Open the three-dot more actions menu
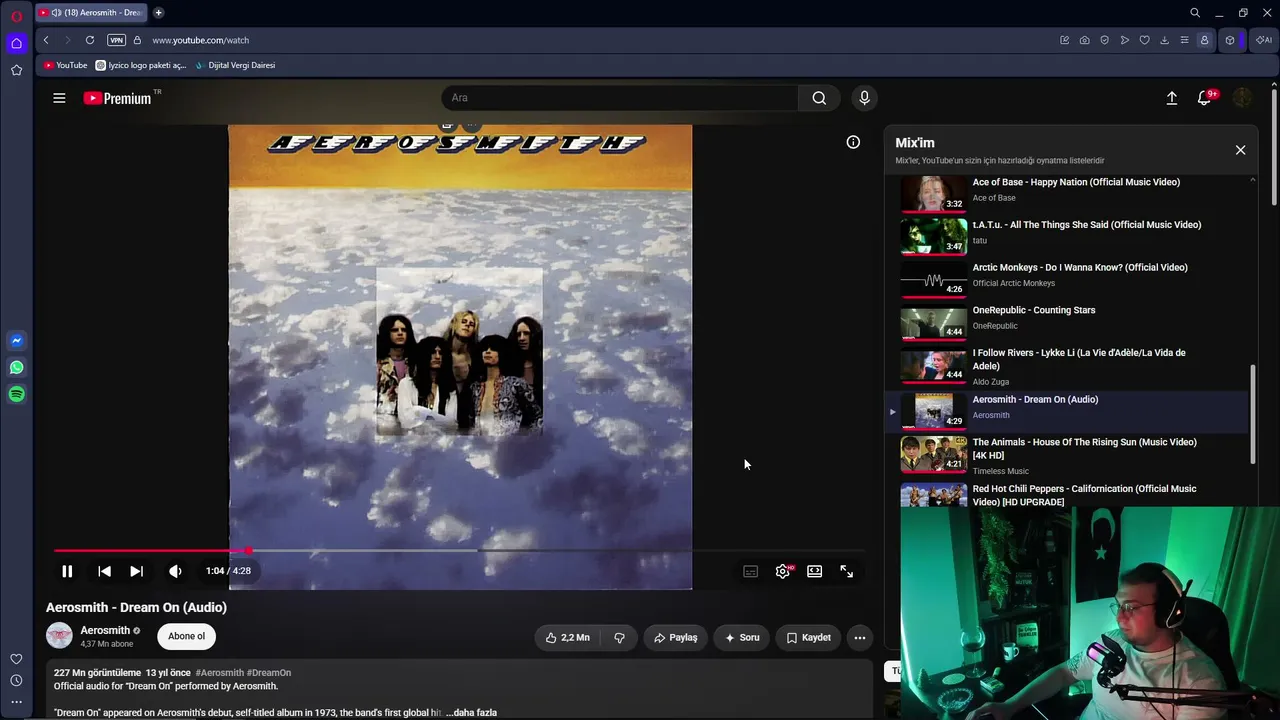 [859, 637]
